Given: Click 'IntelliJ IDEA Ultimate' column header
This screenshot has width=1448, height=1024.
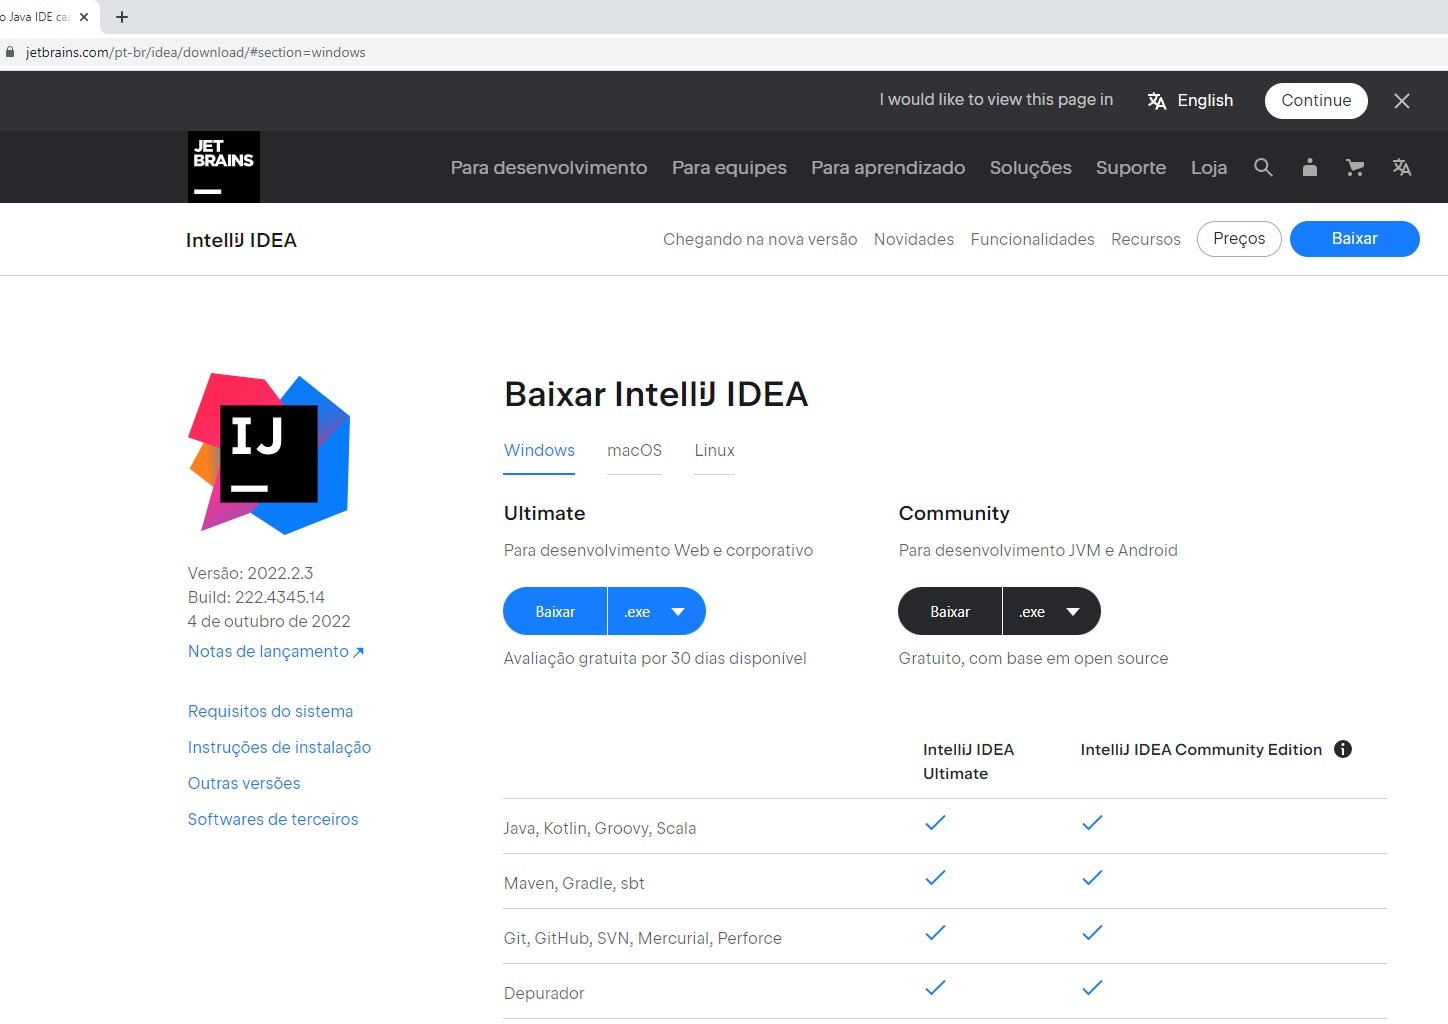Looking at the screenshot, I should click(968, 762).
